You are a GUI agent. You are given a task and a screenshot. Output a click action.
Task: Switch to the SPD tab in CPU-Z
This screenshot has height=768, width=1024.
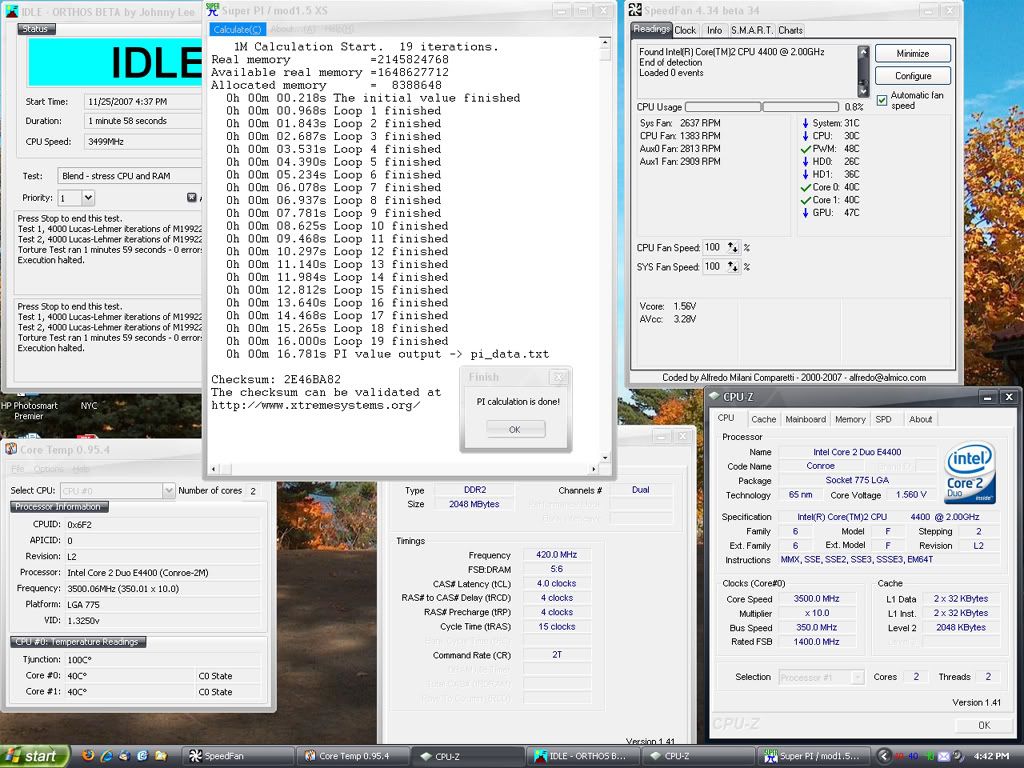click(x=883, y=419)
